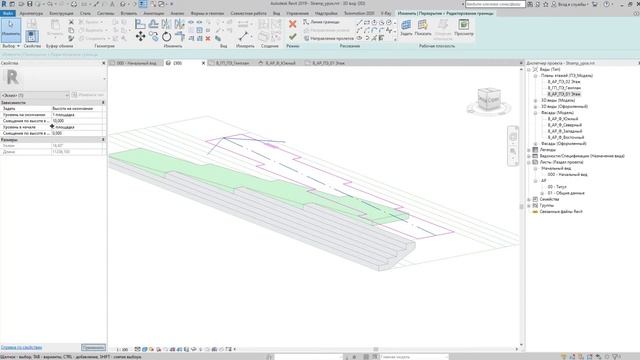
Task: Select the Copy tool next to Move
Action: coord(153,36)
